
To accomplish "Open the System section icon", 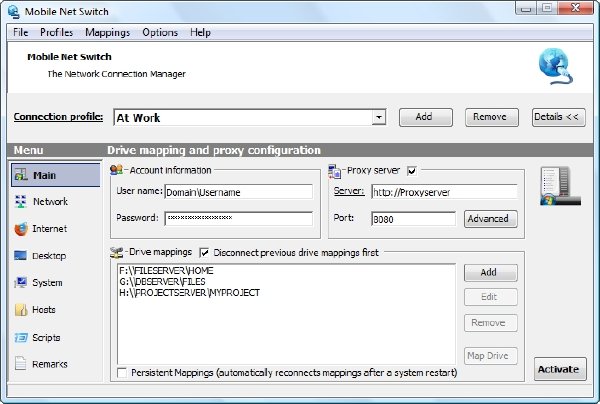I will (21, 282).
